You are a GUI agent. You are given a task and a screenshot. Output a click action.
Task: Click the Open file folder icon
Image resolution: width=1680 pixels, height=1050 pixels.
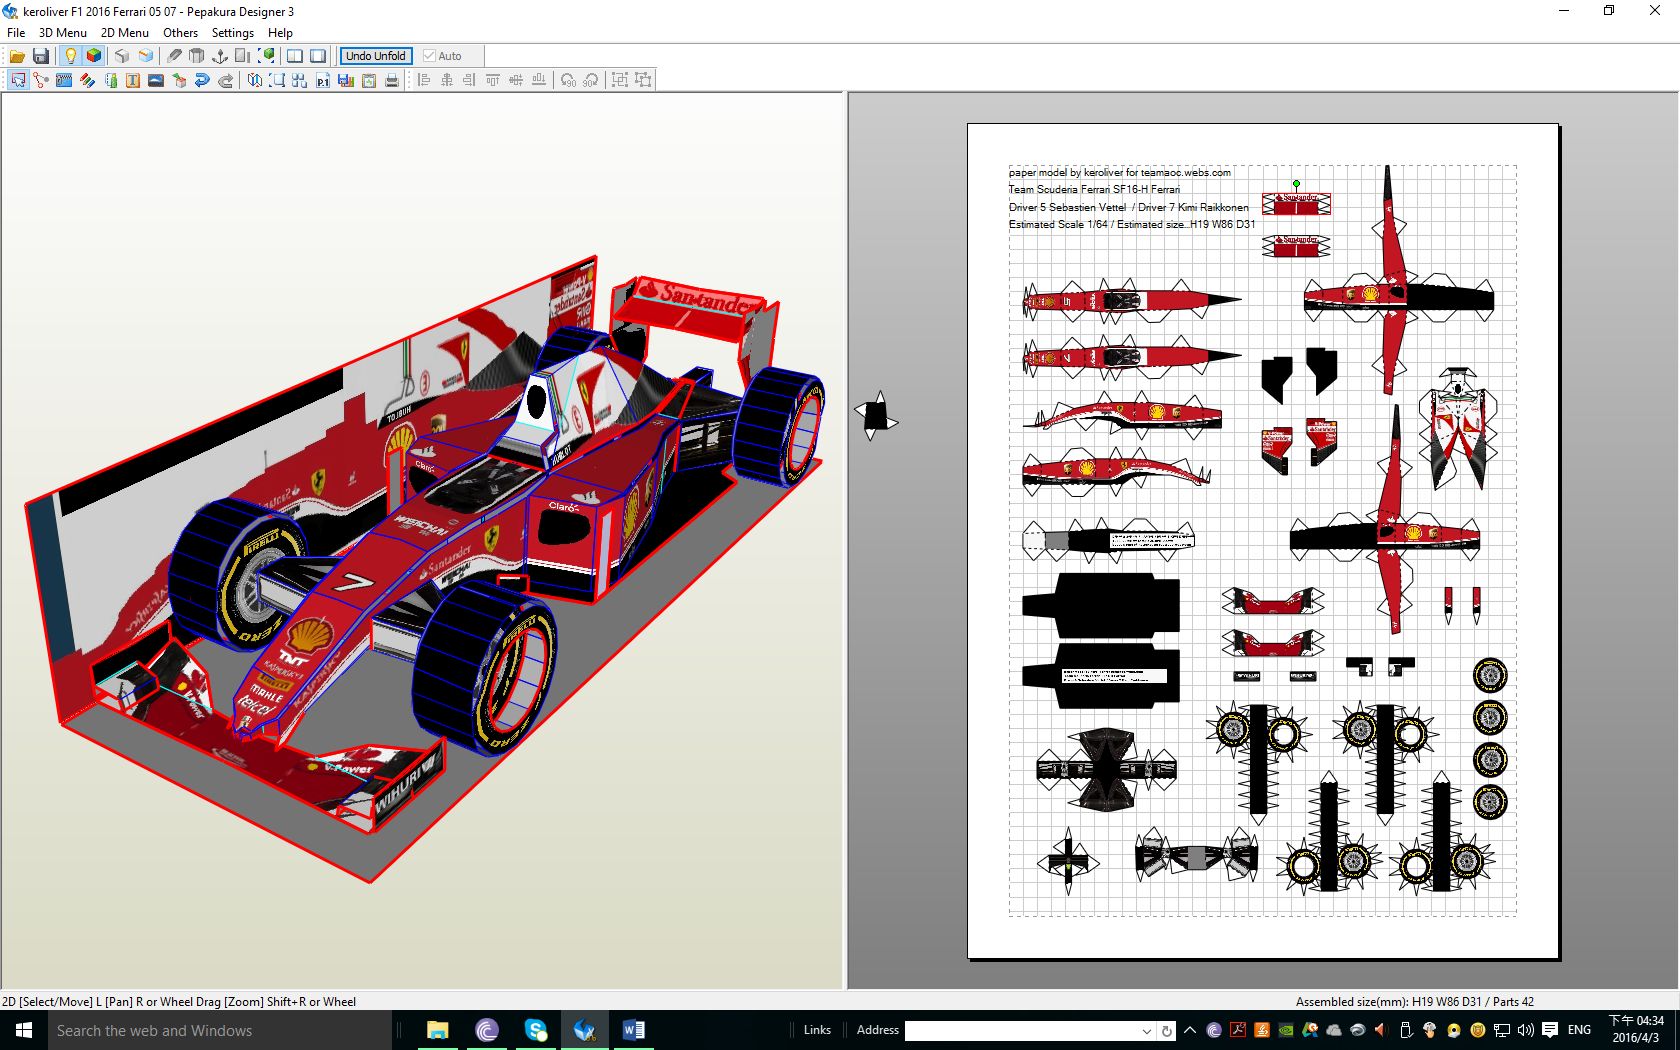coord(17,56)
